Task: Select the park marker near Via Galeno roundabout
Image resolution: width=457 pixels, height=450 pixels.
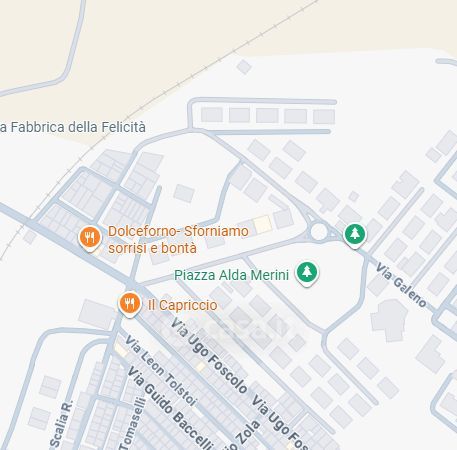Action: [355, 235]
